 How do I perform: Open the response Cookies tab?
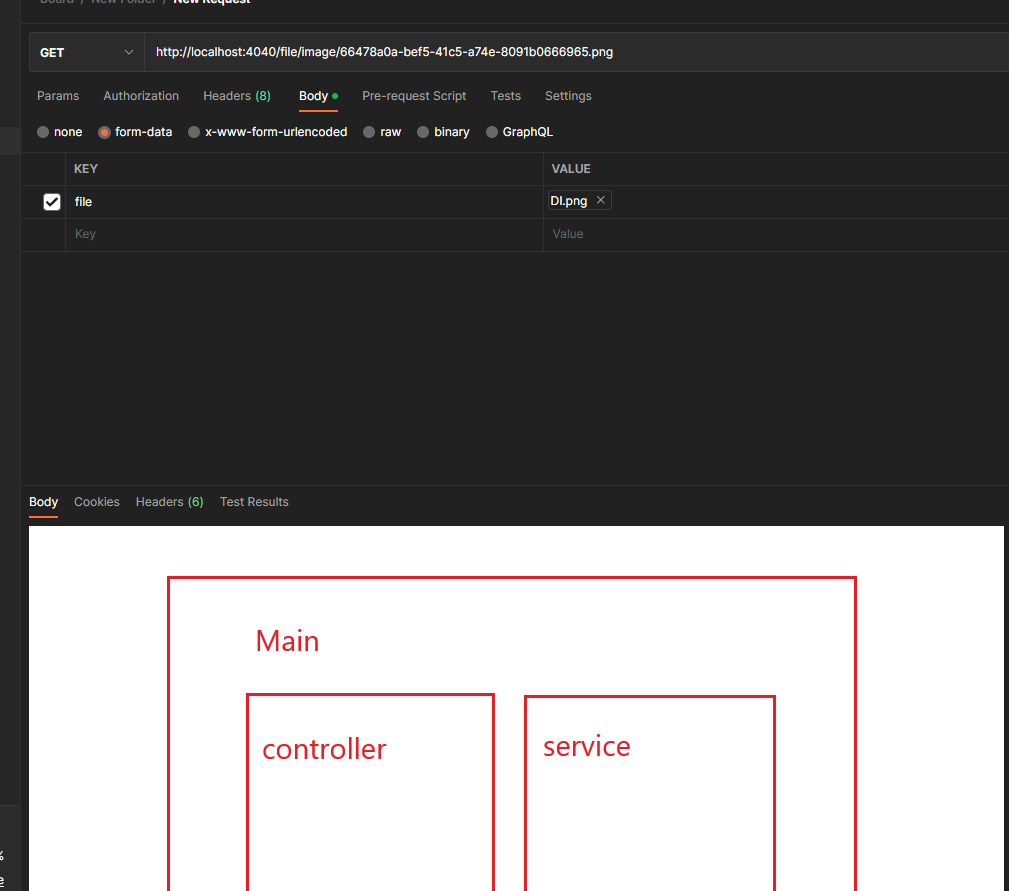[x=97, y=502]
